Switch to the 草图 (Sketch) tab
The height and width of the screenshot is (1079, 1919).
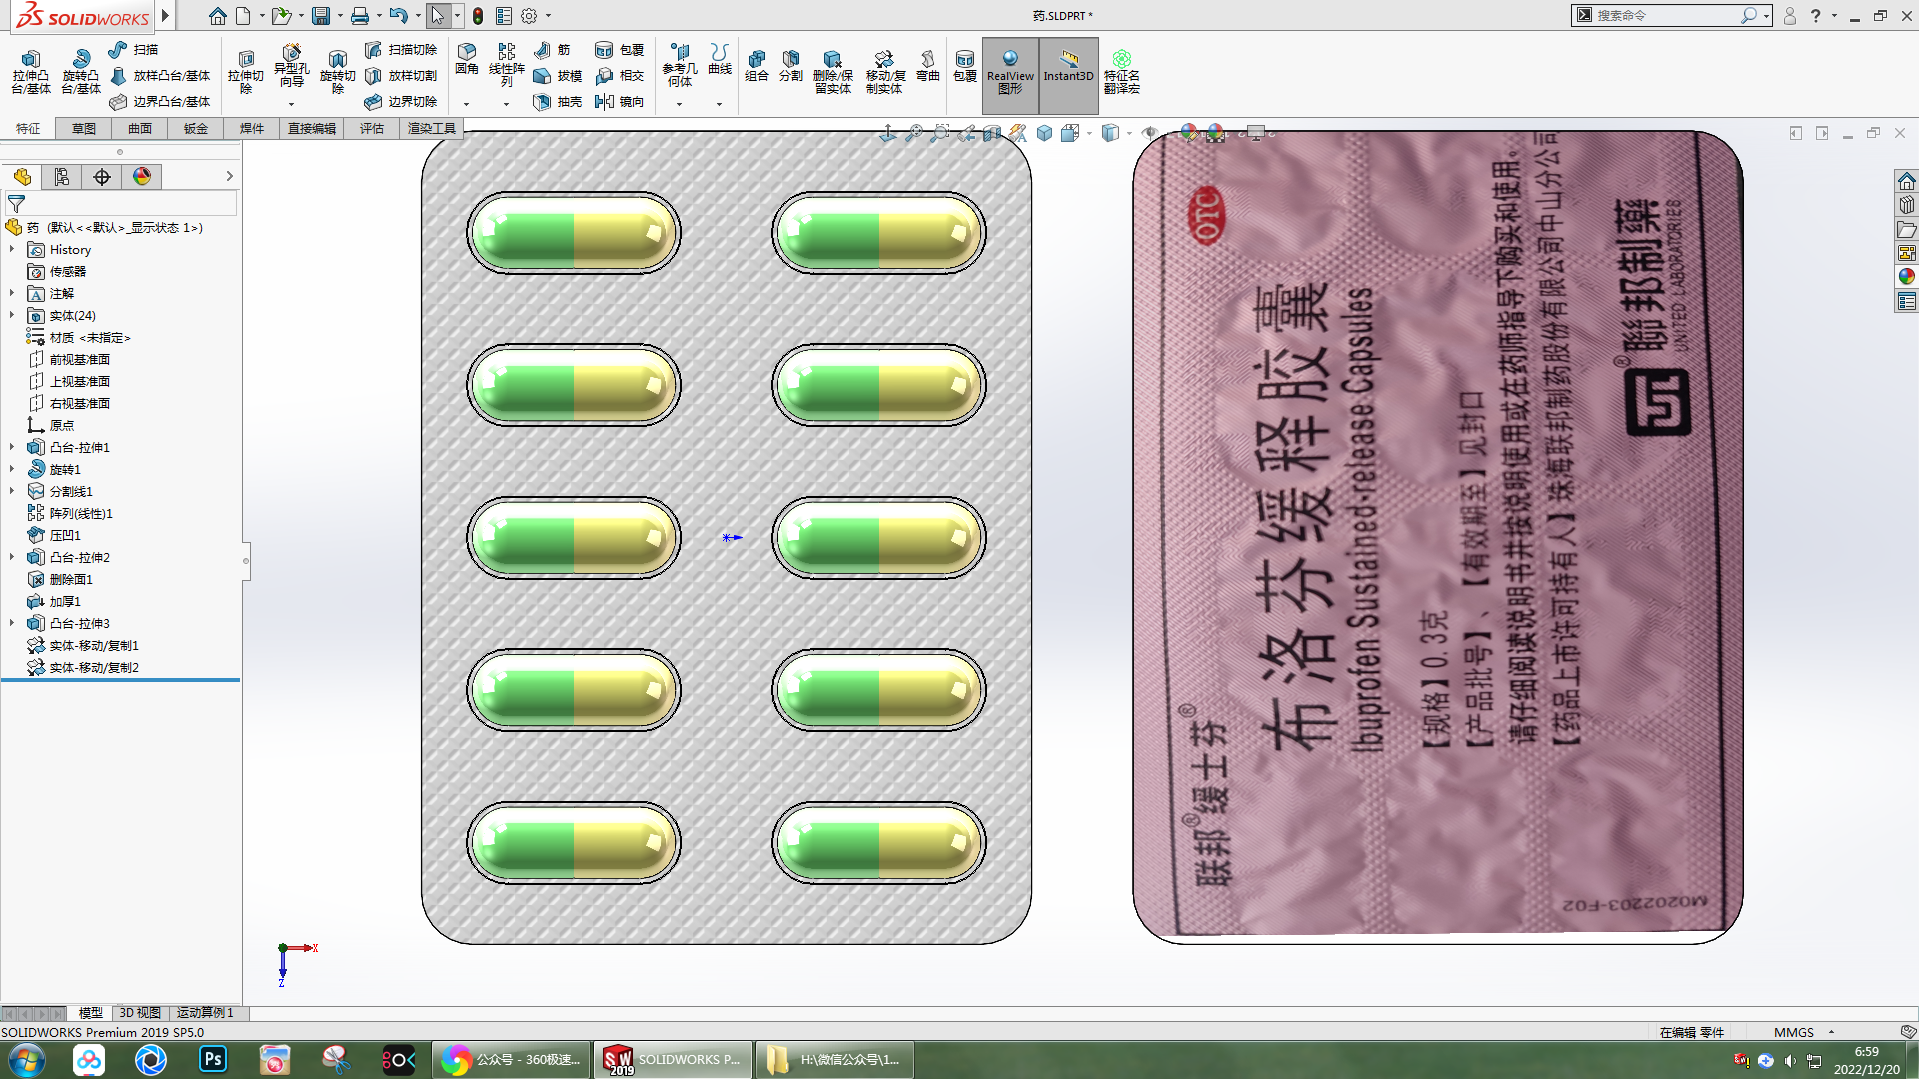click(x=84, y=128)
